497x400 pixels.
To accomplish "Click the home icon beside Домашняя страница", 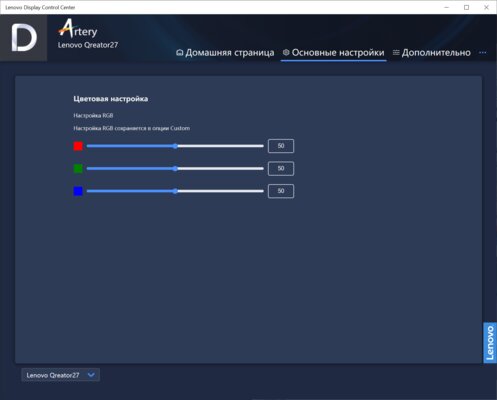I will click(x=179, y=53).
